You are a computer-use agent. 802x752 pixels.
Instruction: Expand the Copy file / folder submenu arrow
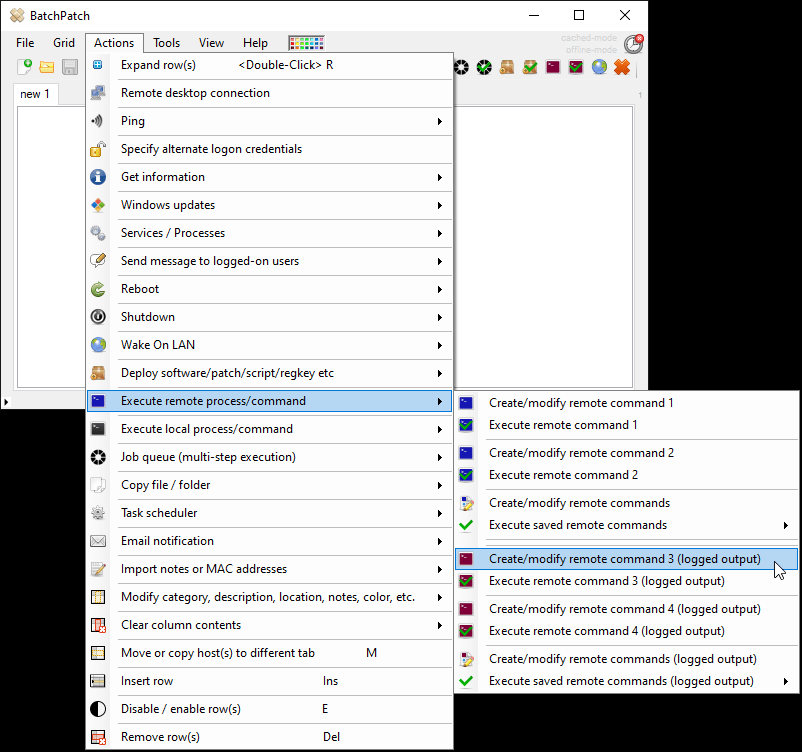click(x=439, y=485)
